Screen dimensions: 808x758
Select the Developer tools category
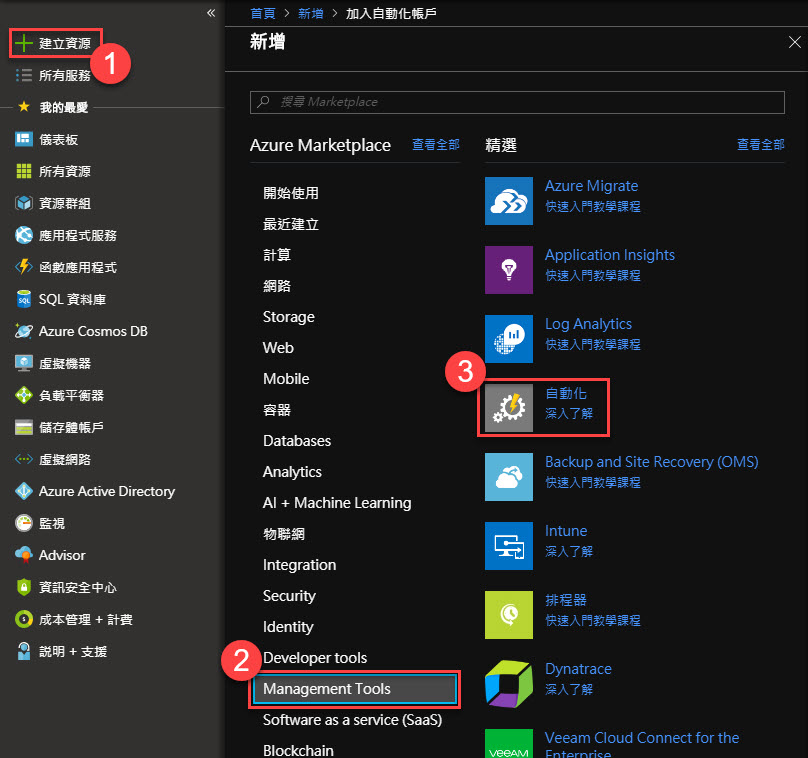coord(315,658)
